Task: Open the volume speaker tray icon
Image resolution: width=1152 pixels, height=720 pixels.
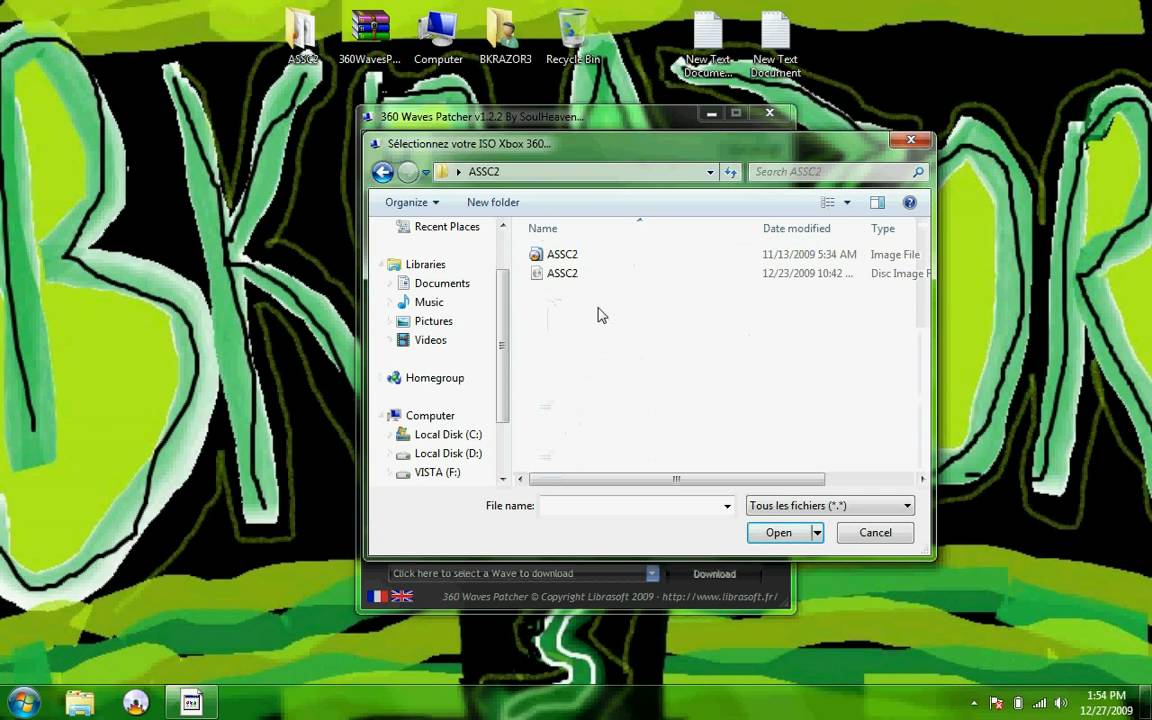Action: [1060, 703]
